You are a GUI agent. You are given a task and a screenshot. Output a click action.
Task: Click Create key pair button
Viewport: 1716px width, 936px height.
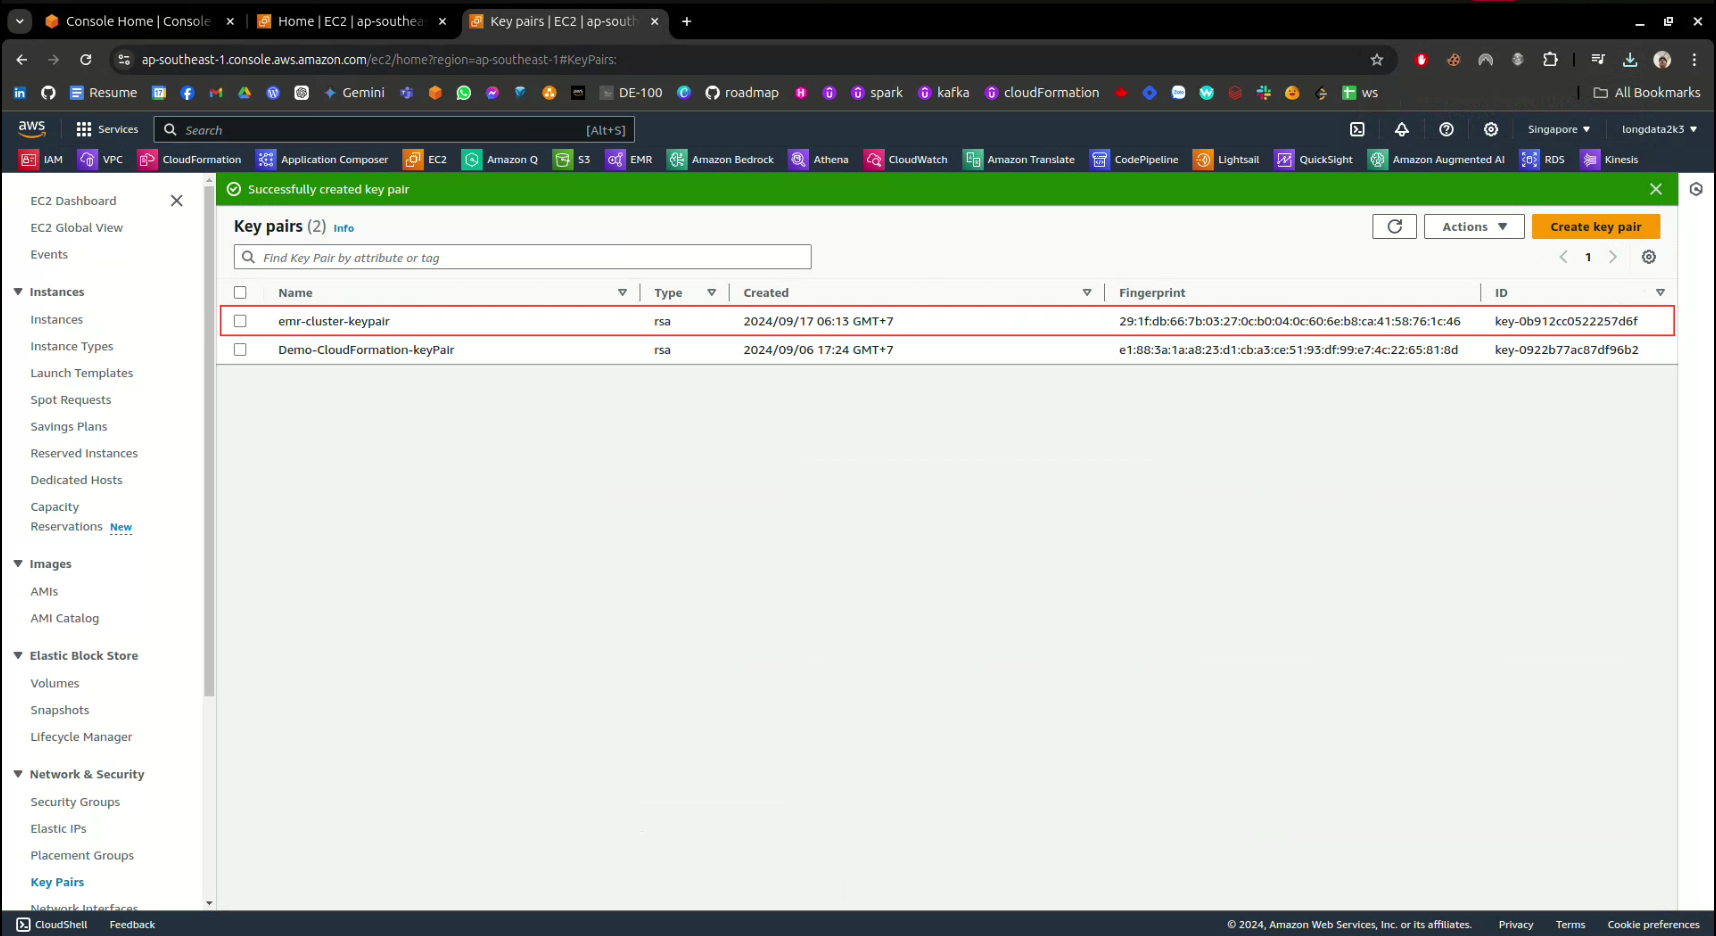tap(1595, 227)
